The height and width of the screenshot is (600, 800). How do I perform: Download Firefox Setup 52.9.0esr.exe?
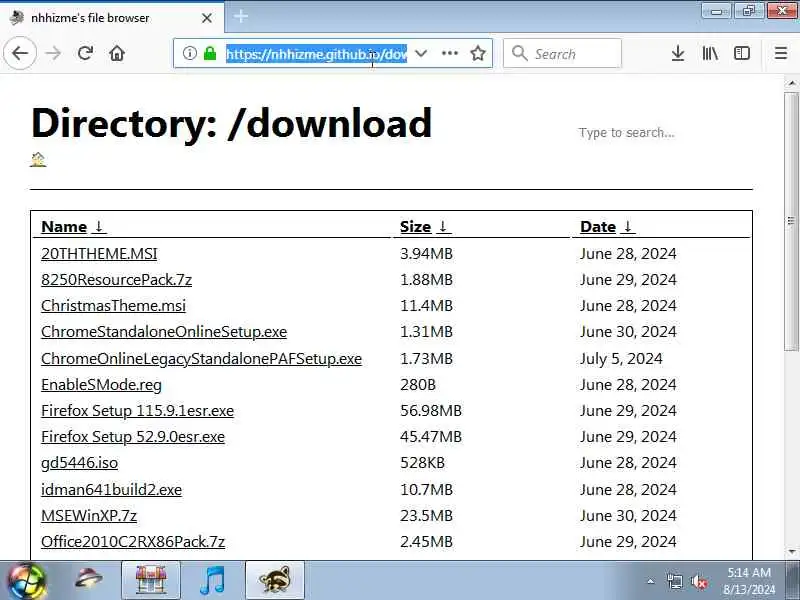coord(133,437)
